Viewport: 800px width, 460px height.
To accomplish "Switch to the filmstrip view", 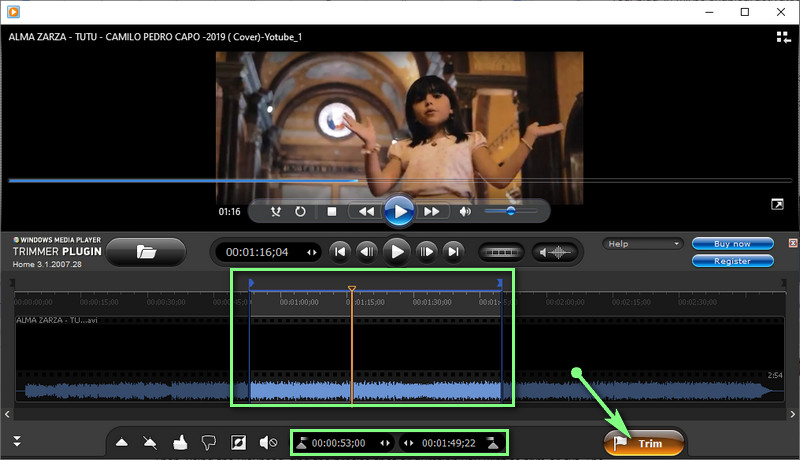I will [501, 252].
